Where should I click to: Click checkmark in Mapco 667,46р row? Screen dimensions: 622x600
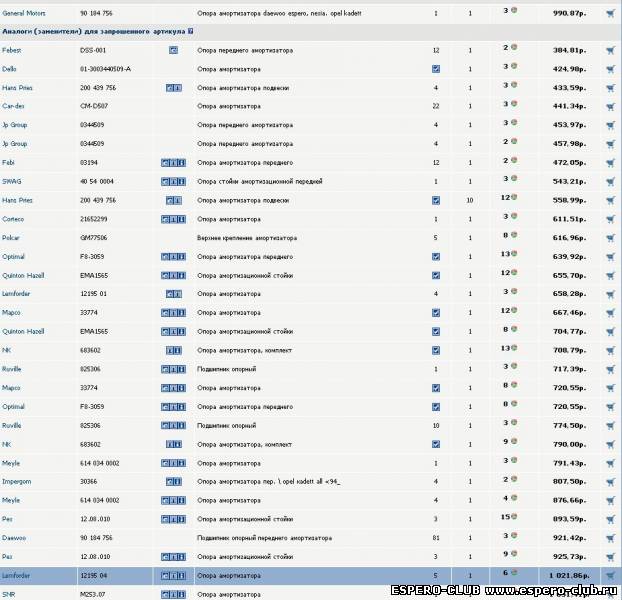436,313
